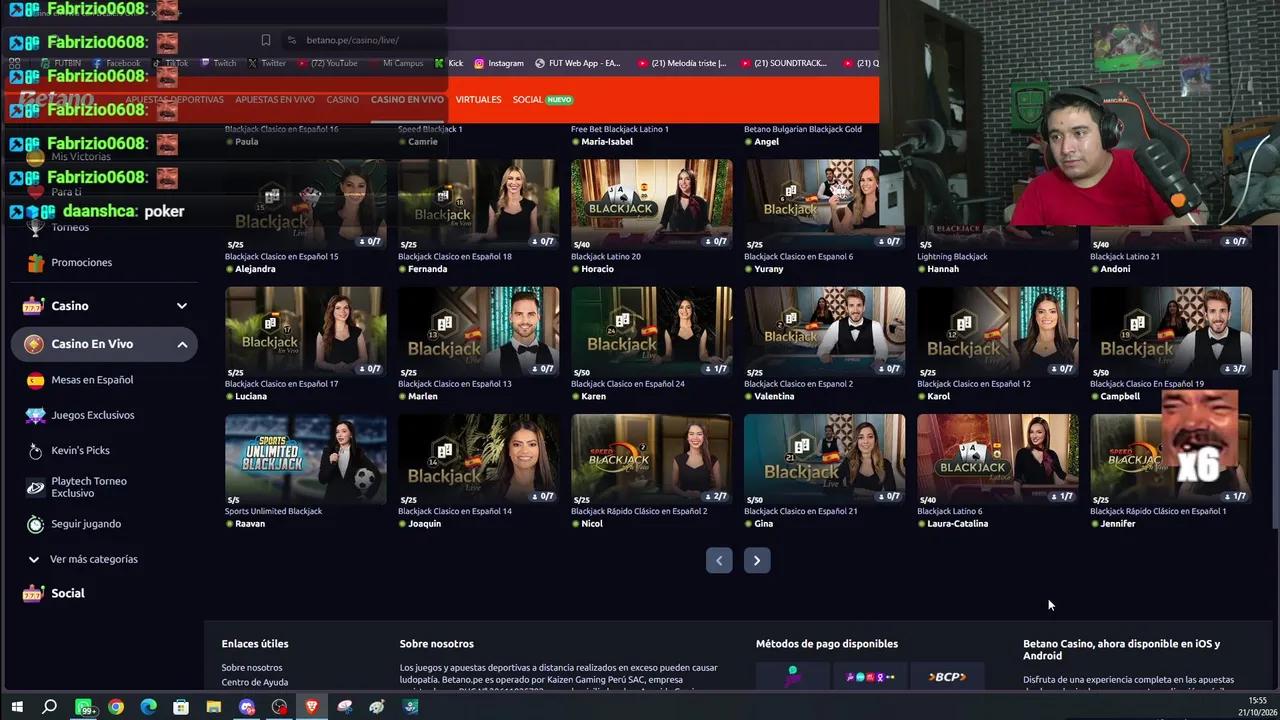Image resolution: width=1280 pixels, height=720 pixels.
Task: Open Blackjack Latino 6 table thumbnail
Action: [x=998, y=459]
